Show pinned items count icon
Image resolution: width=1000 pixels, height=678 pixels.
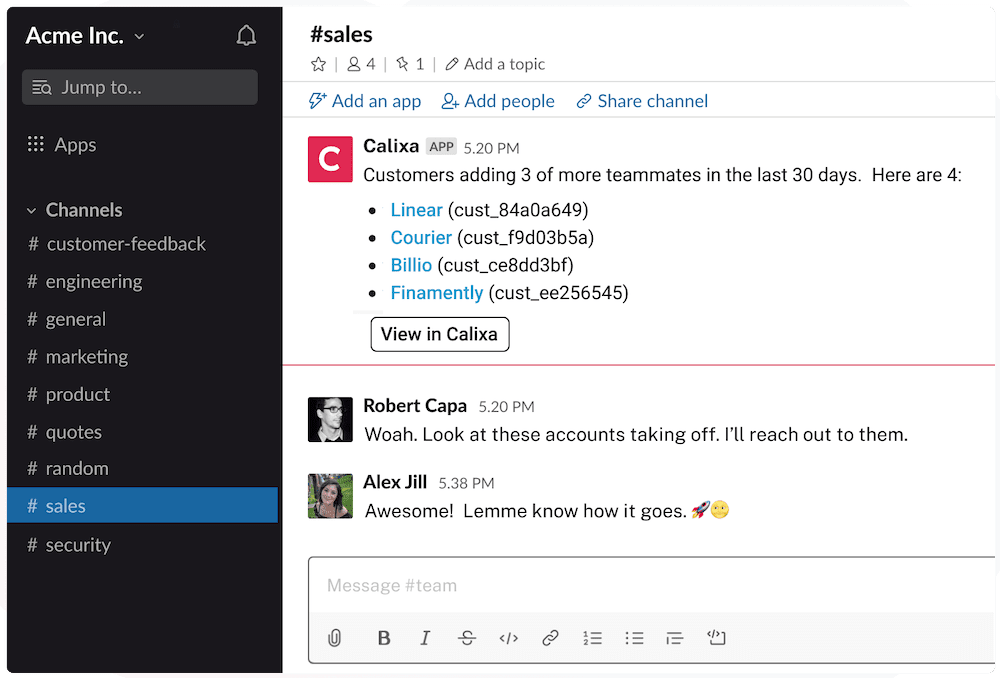click(x=402, y=64)
